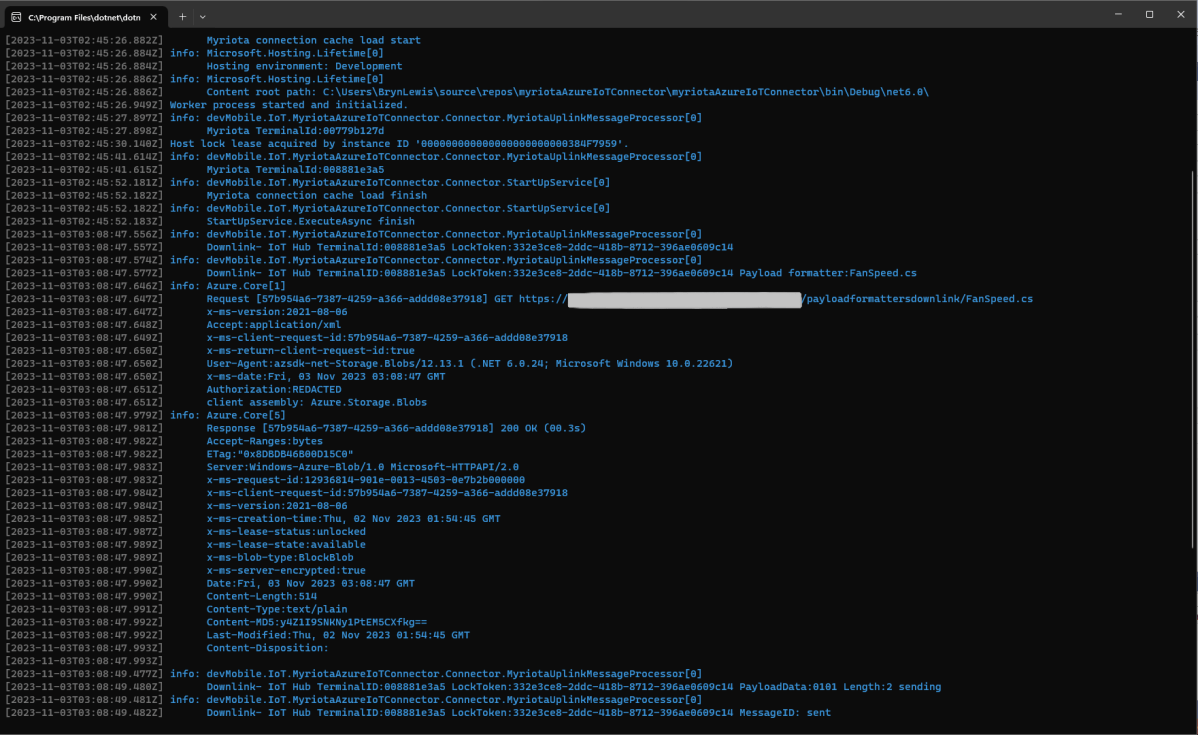Click timestamp '[2023-11-03T02:45:30.140Z]'
The image size is (1198, 735).
[x=84, y=144]
